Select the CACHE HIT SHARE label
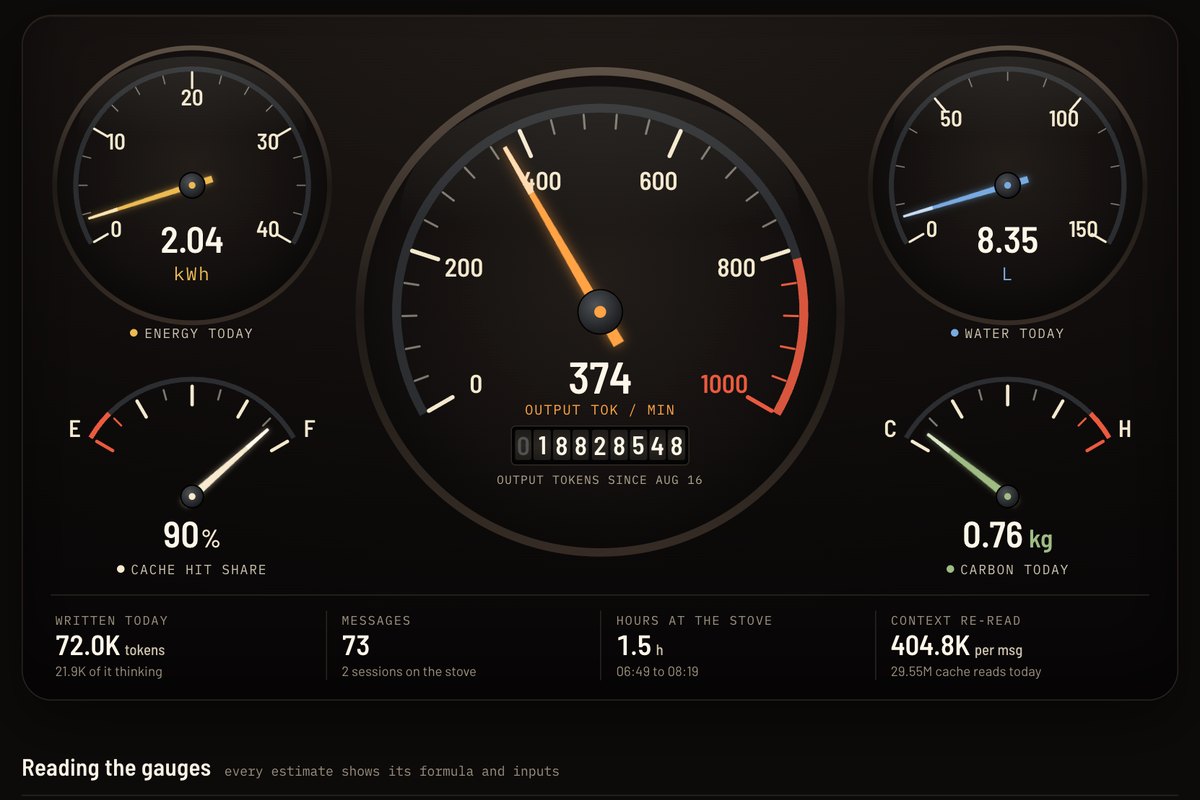1200x800 pixels. 199,569
